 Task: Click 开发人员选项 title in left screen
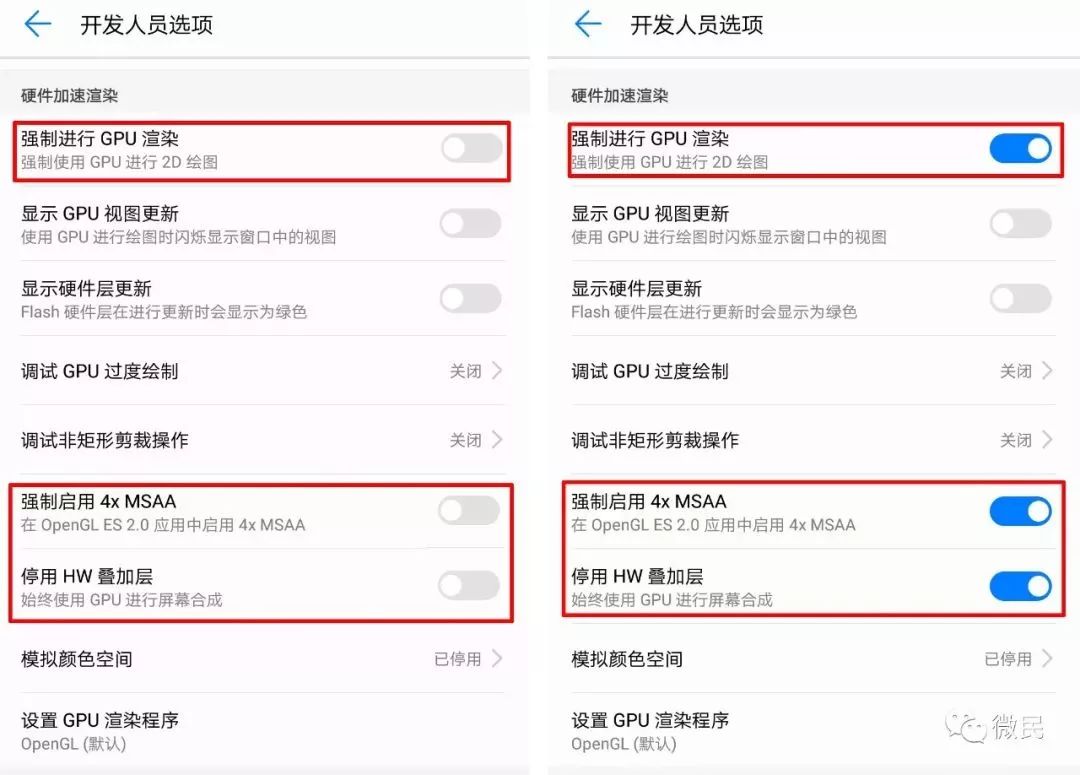click(x=147, y=25)
